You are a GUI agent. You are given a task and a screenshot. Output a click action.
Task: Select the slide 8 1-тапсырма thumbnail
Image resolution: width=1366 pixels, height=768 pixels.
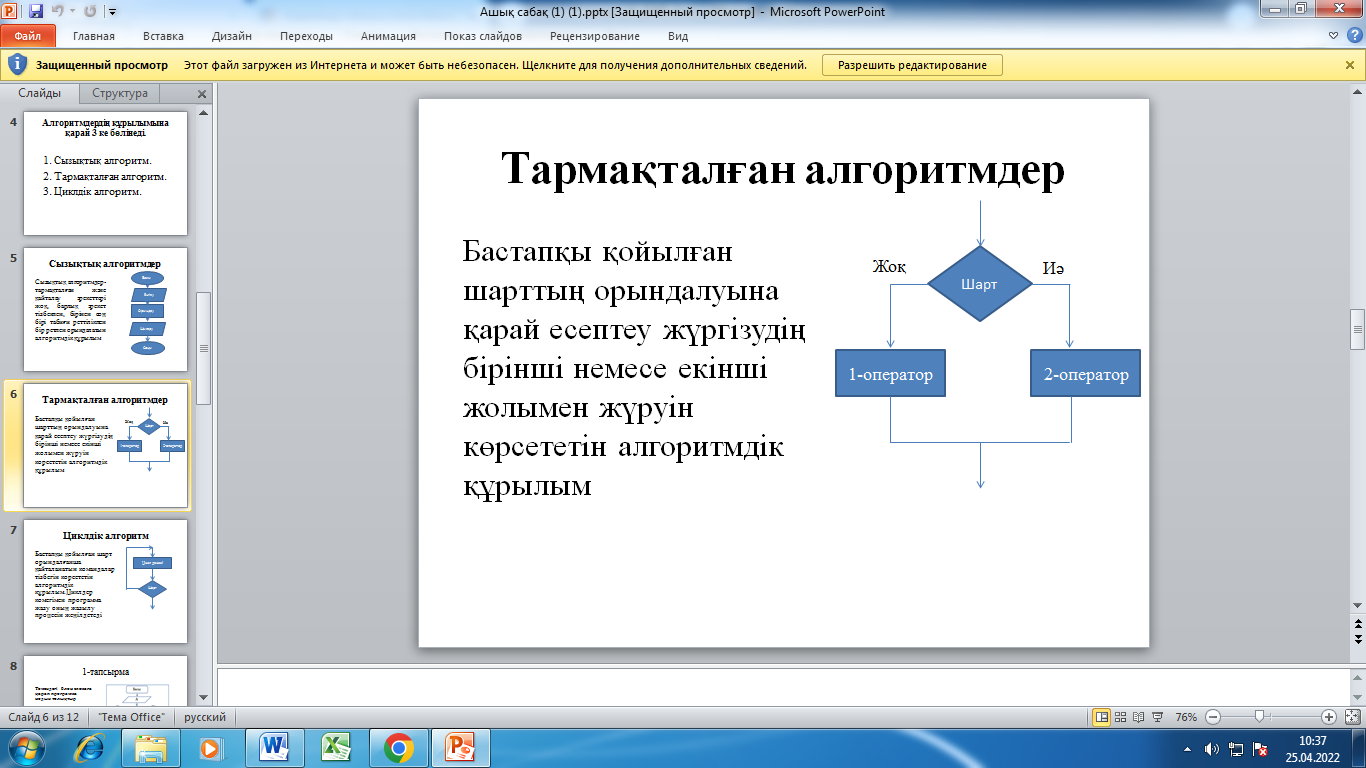pyautogui.click(x=105, y=679)
